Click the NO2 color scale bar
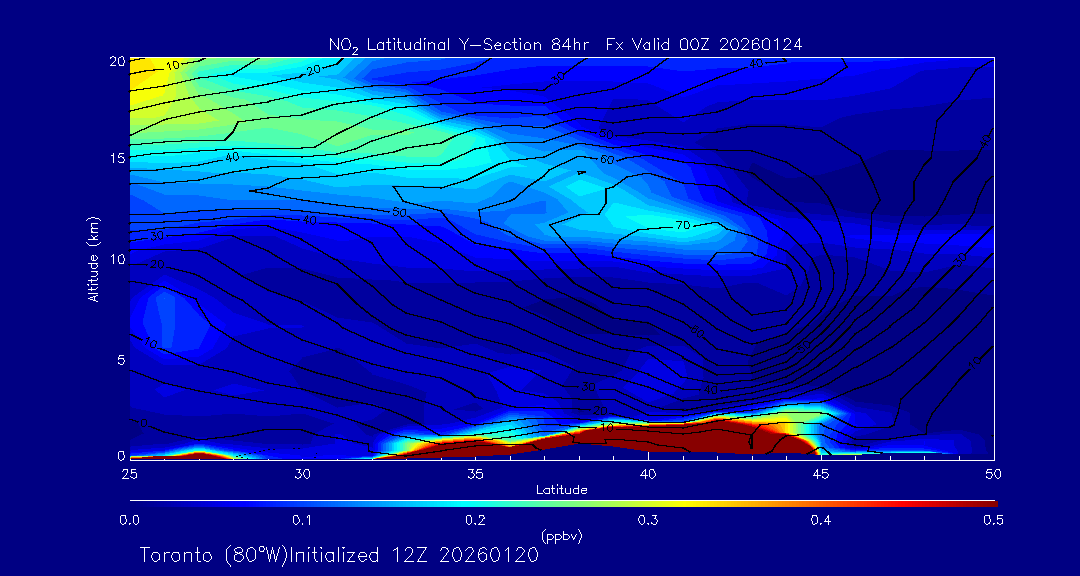This screenshot has height=576, width=1080. (x=563, y=504)
